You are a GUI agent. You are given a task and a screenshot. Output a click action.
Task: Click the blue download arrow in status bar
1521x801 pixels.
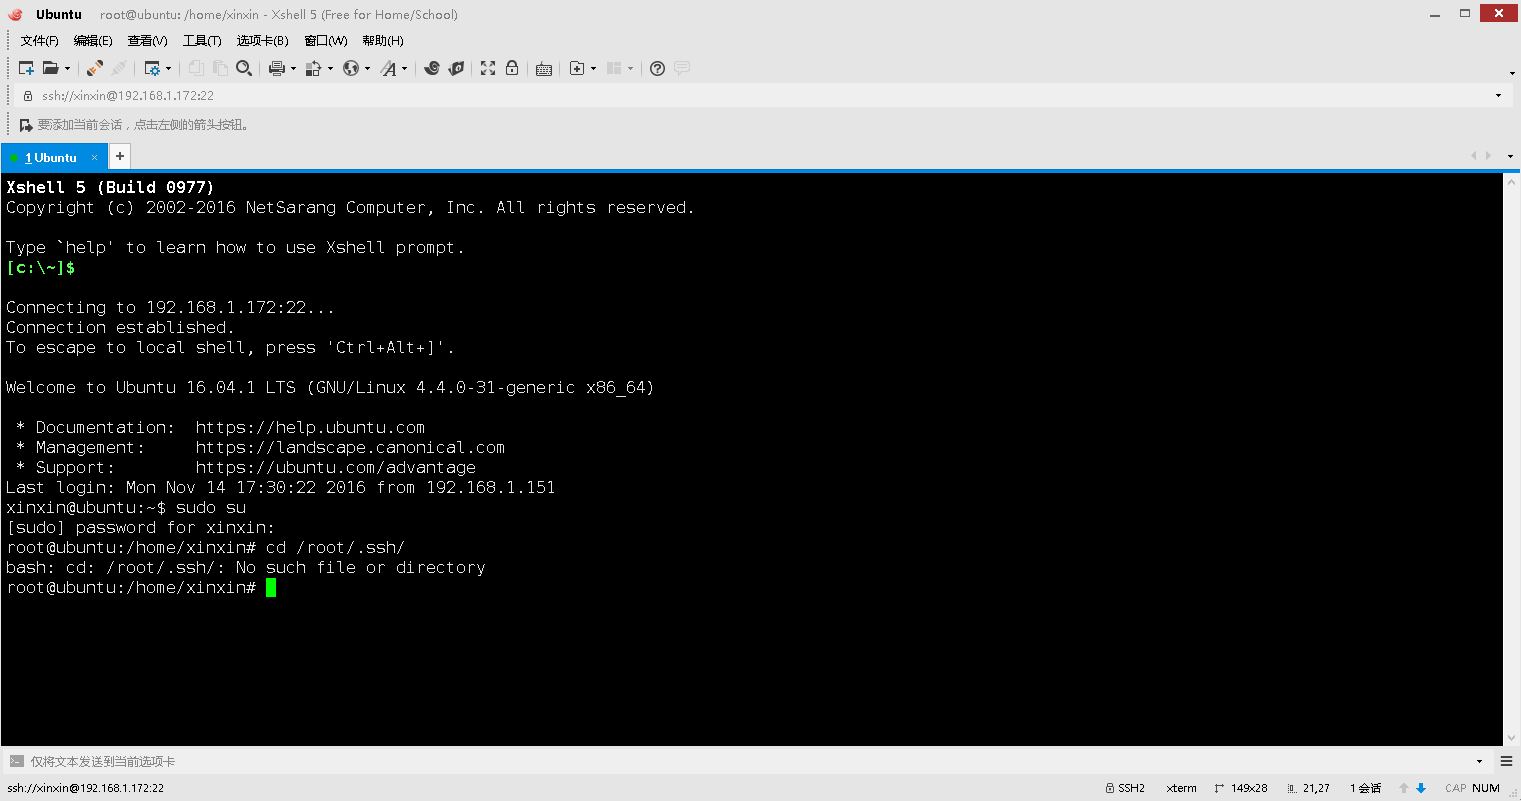[1421, 788]
